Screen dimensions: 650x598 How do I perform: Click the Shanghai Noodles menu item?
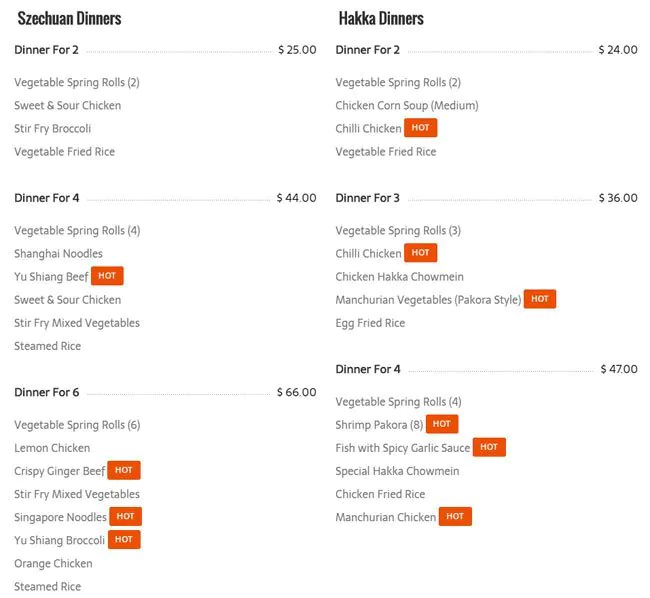tap(58, 253)
